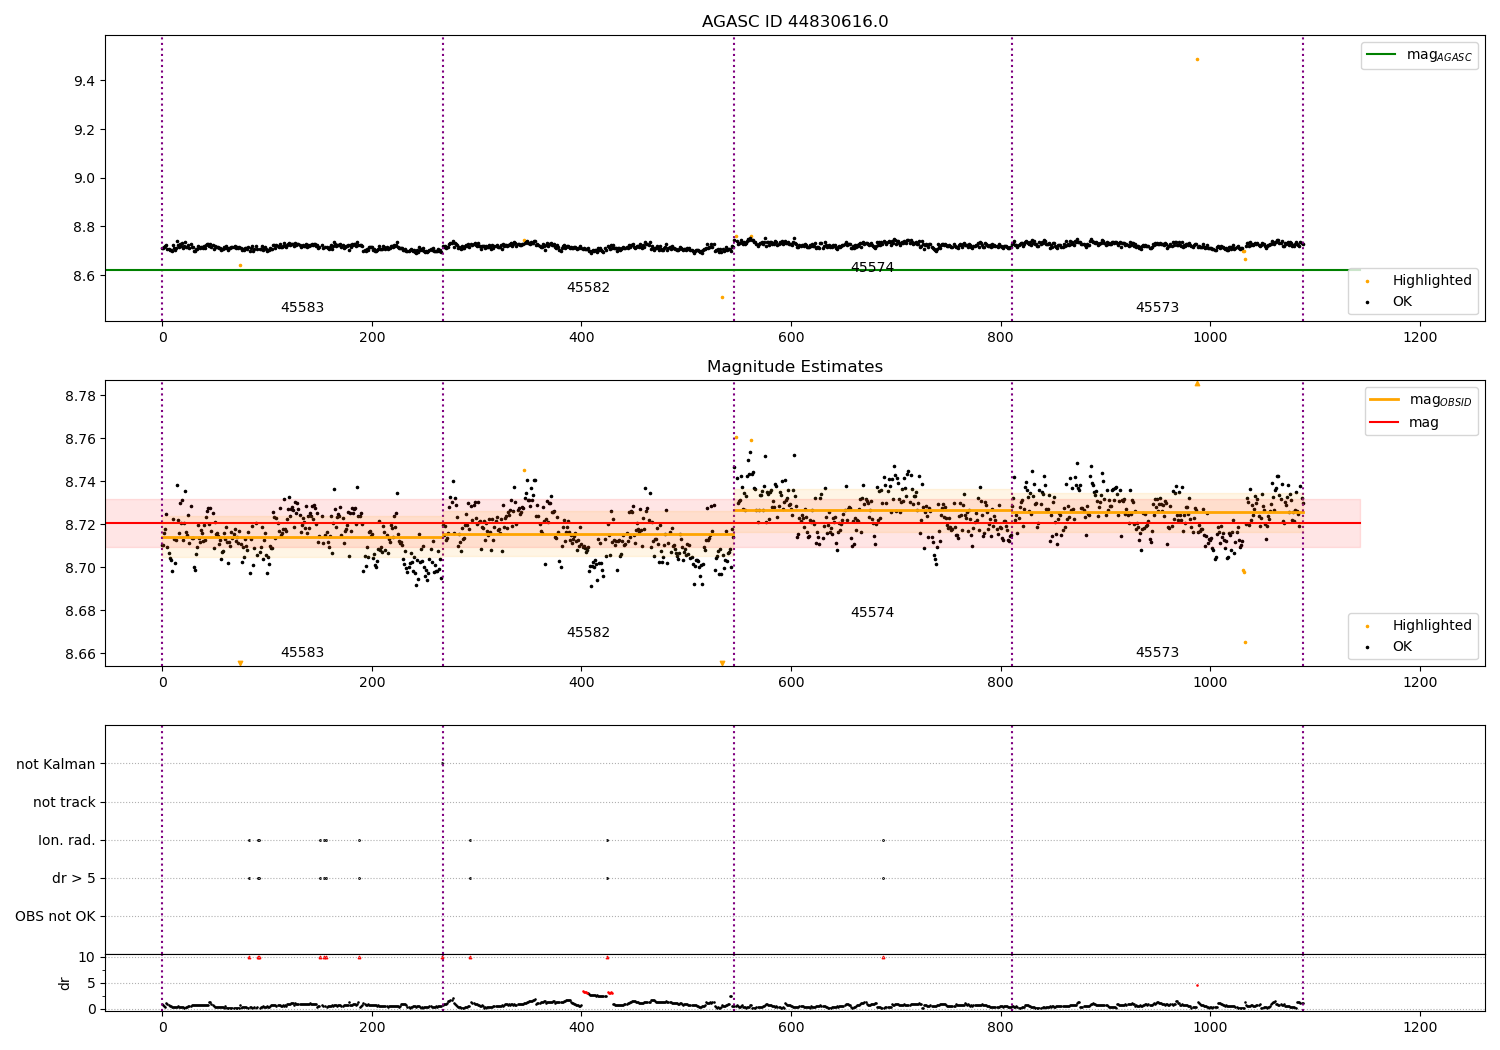Screen dimensions: 1500x1050
Task: Click the red line sample beside 'mag' legend entry
Action: click(x=1385, y=423)
